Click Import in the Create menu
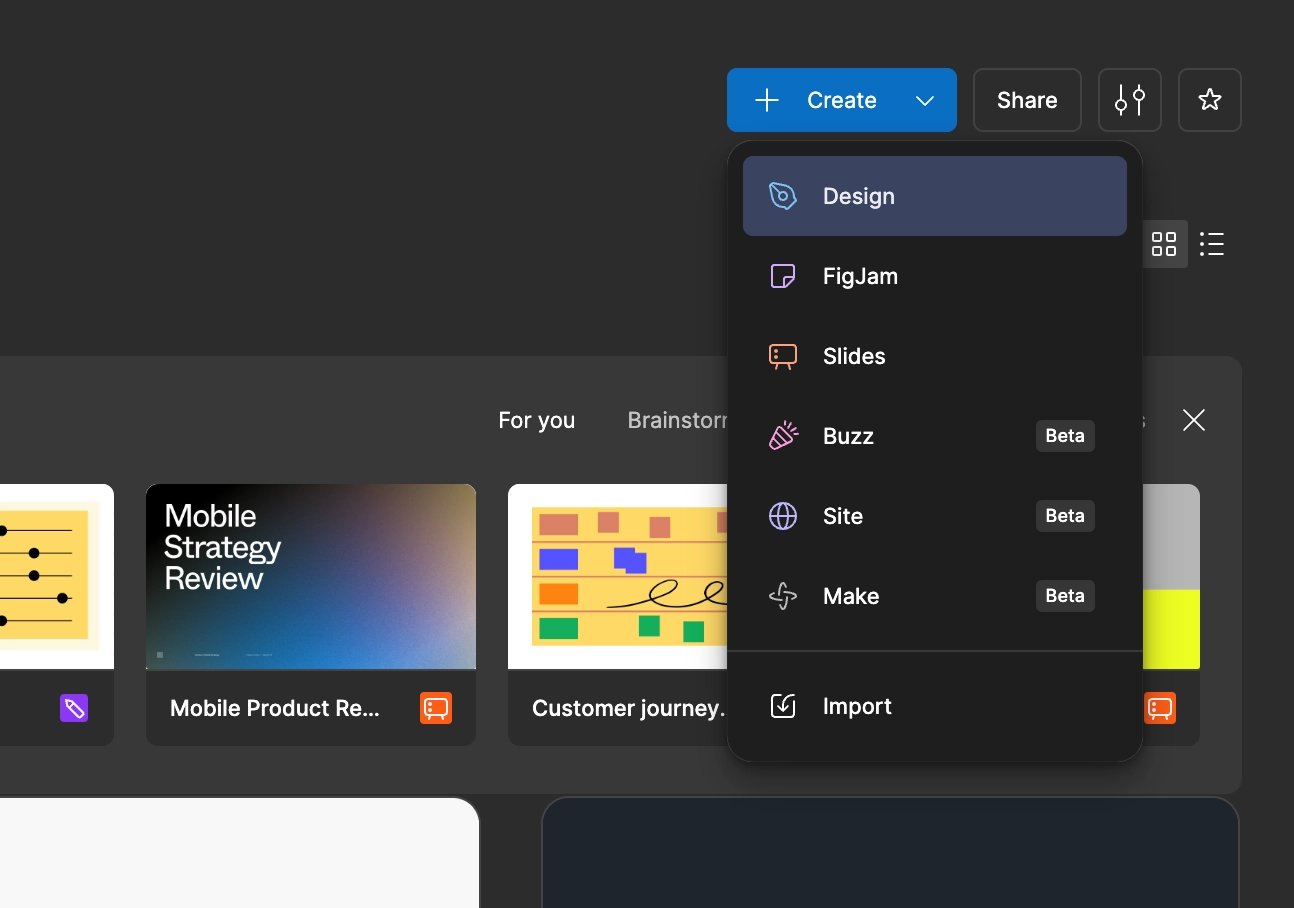Viewport: 1294px width, 908px height. (x=935, y=706)
